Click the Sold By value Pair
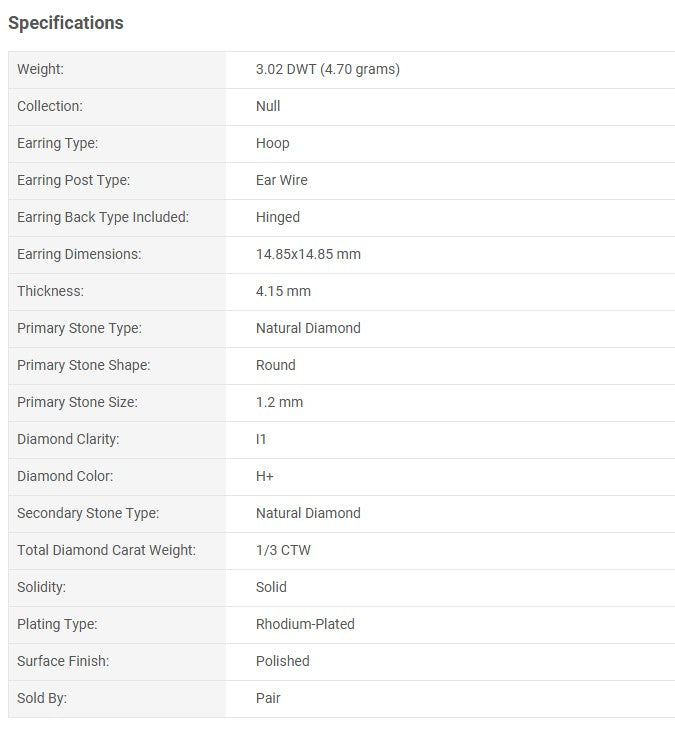Screen dimensions: 675x730 click(x=268, y=698)
